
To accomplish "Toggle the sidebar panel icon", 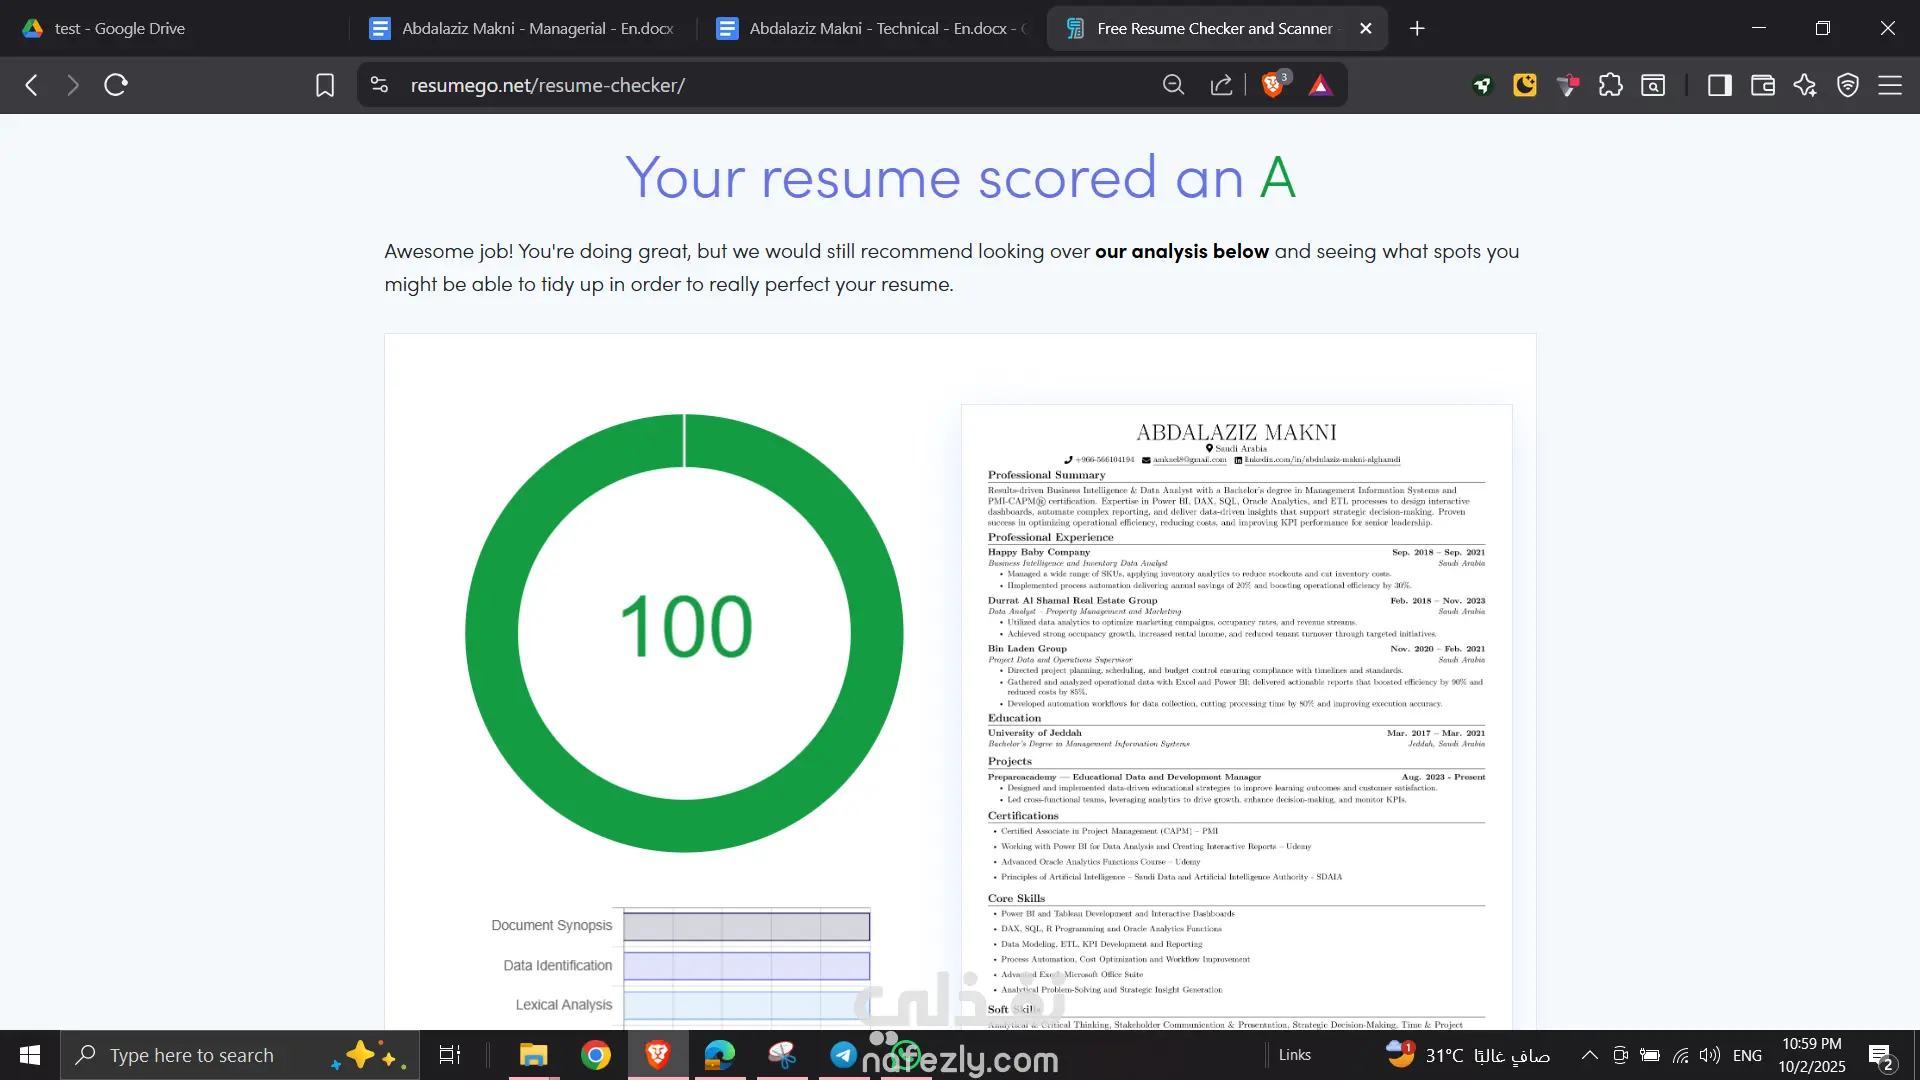I will (1719, 85).
